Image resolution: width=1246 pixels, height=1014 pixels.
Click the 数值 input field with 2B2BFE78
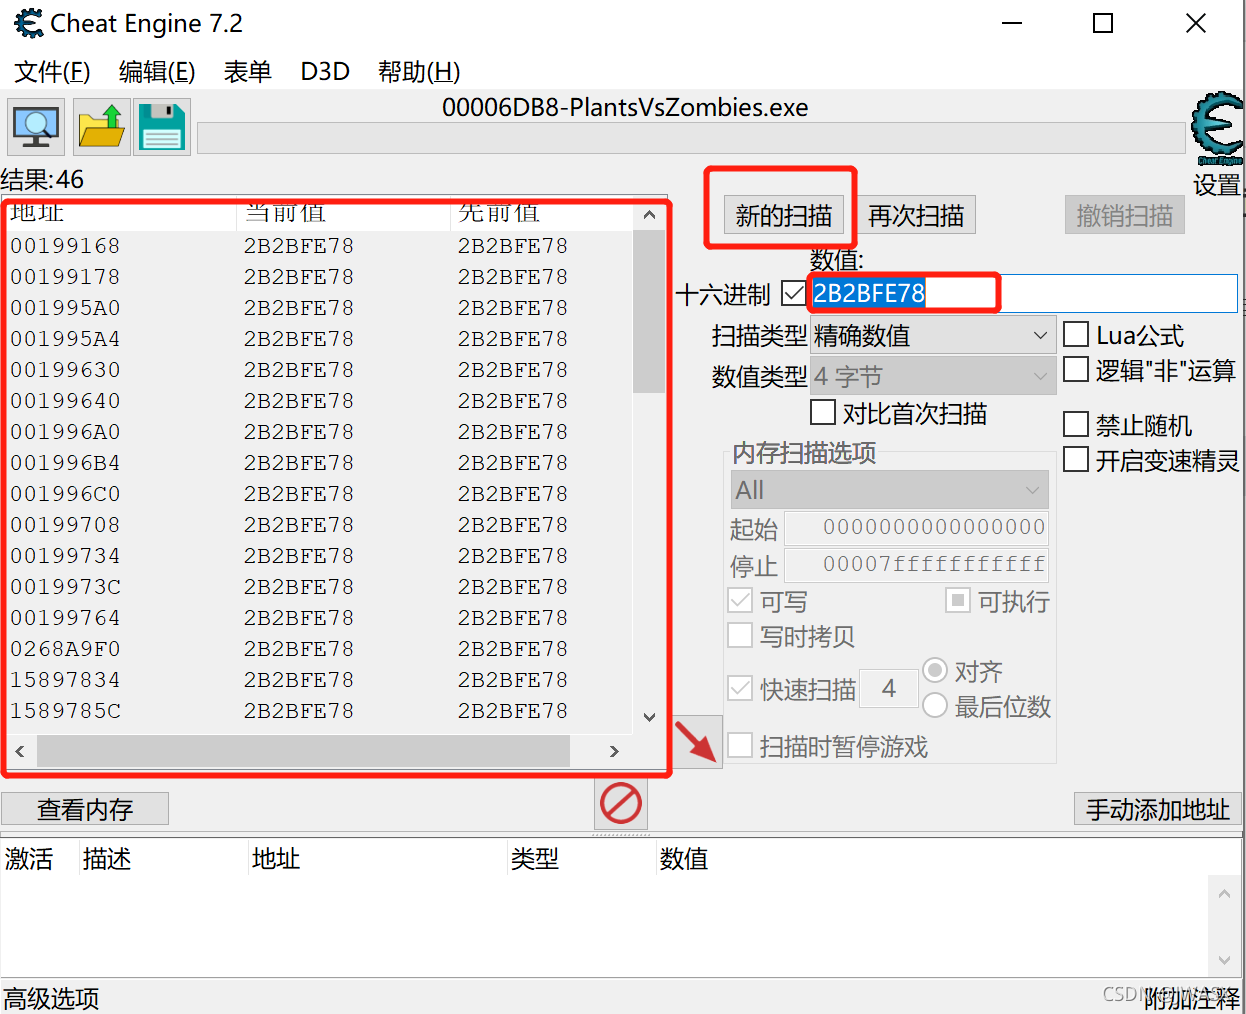point(1023,293)
